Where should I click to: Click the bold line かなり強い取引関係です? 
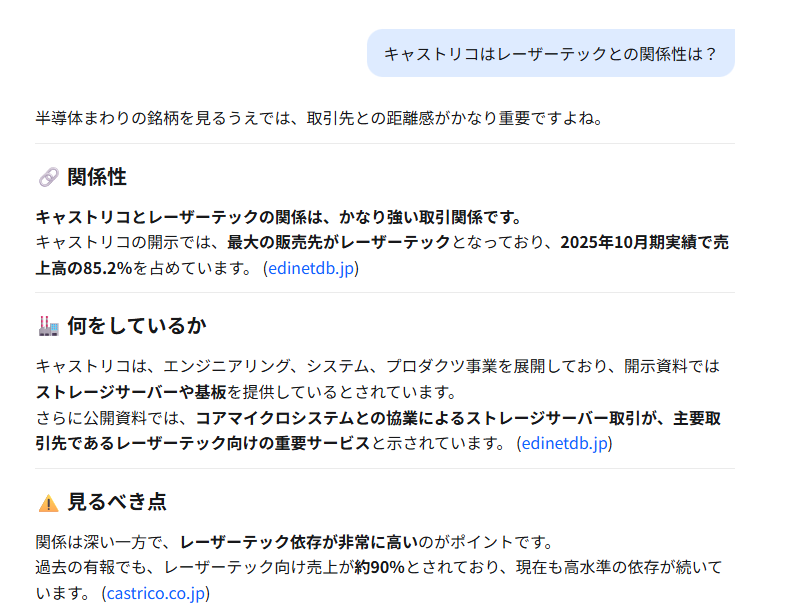click(x=278, y=217)
